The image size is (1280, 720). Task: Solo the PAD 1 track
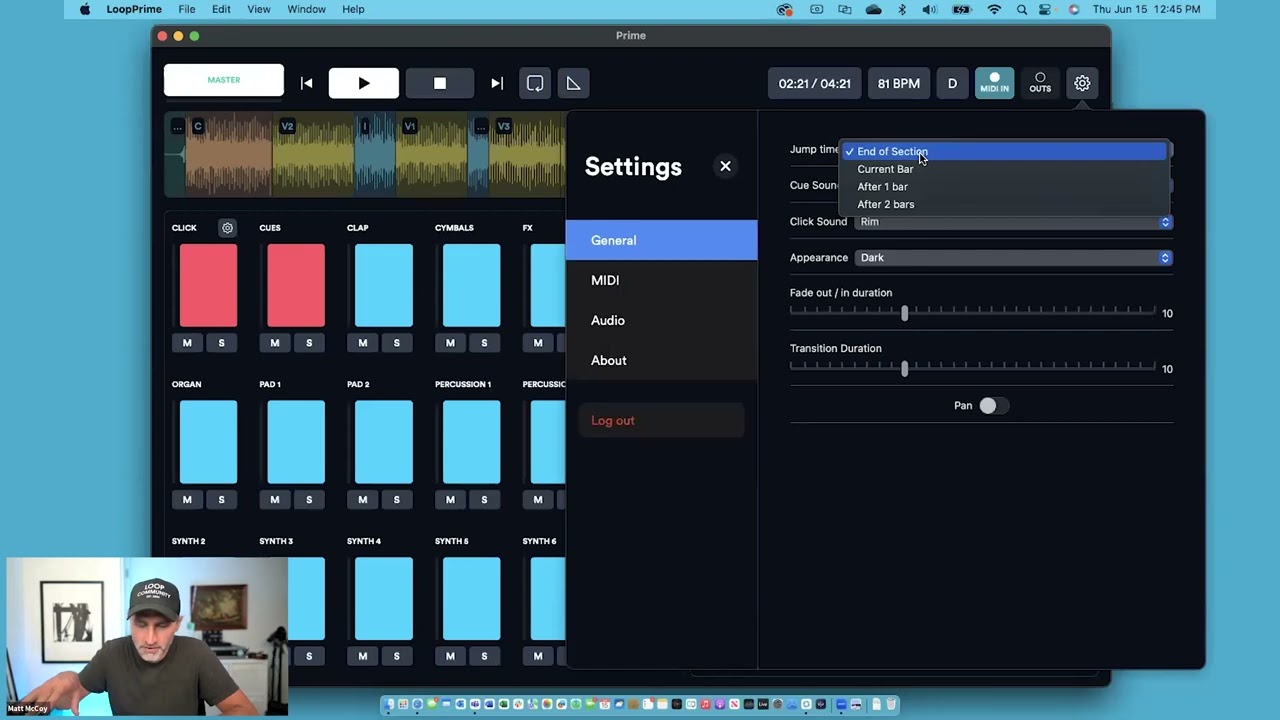click(309, 499)
